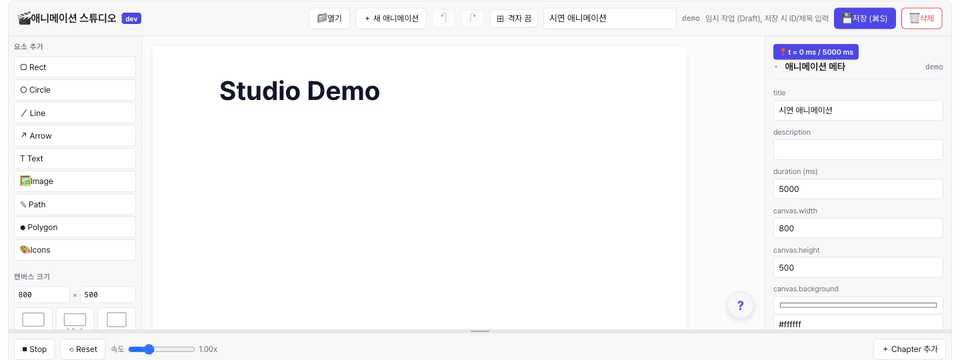
Task: Add a Rect element
Action: (75, 67)
